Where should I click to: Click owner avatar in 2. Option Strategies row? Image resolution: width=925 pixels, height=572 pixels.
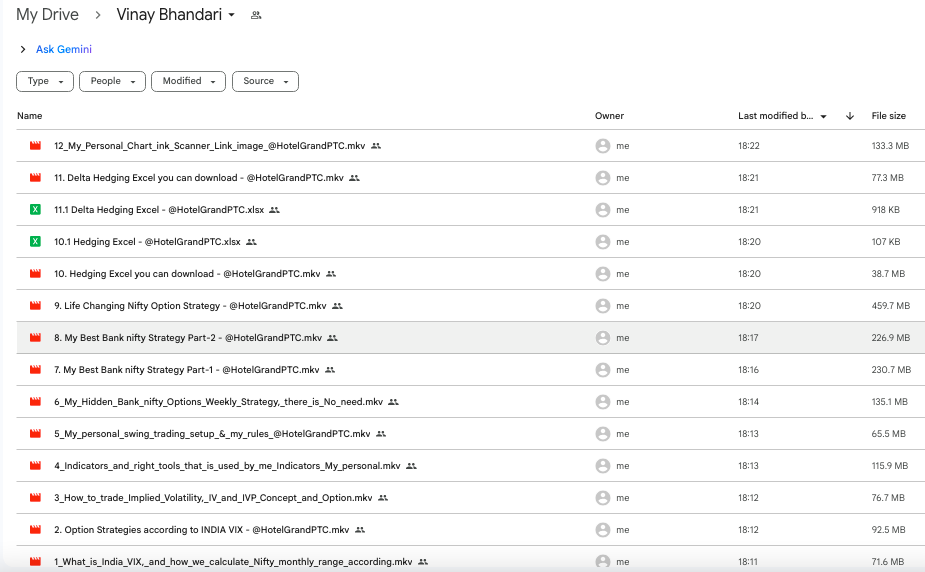602,530
